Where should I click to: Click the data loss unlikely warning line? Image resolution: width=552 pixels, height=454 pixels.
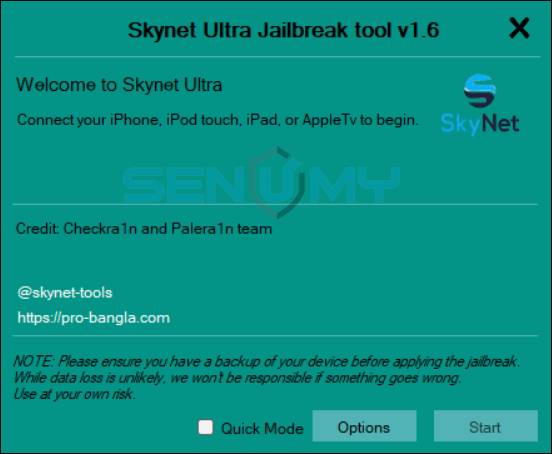[237, 378]
